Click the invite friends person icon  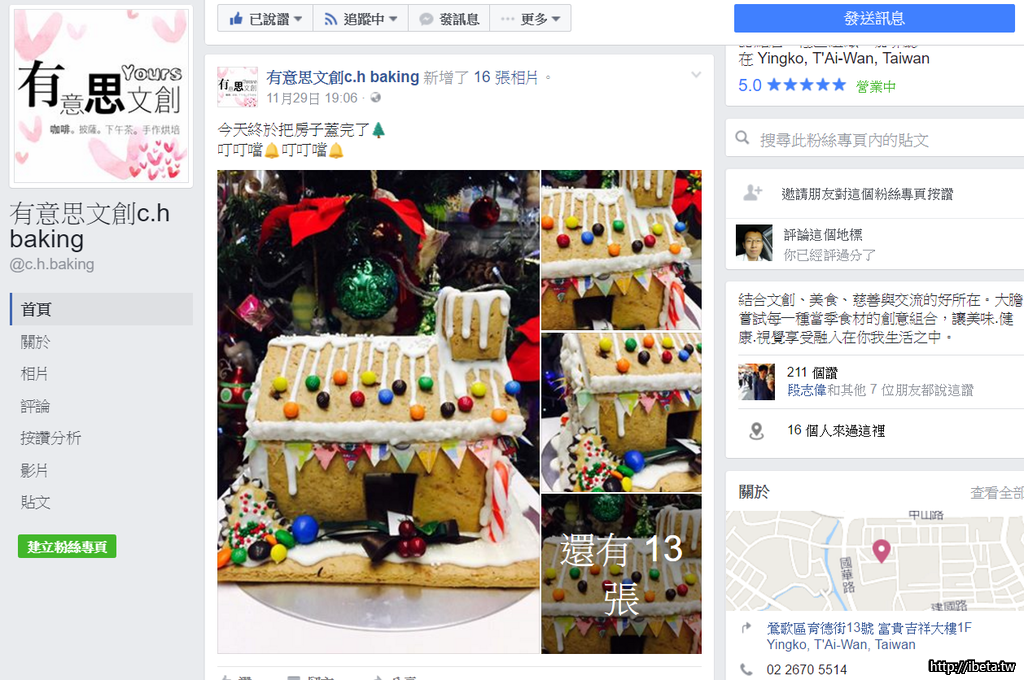[x=753, y=193]
